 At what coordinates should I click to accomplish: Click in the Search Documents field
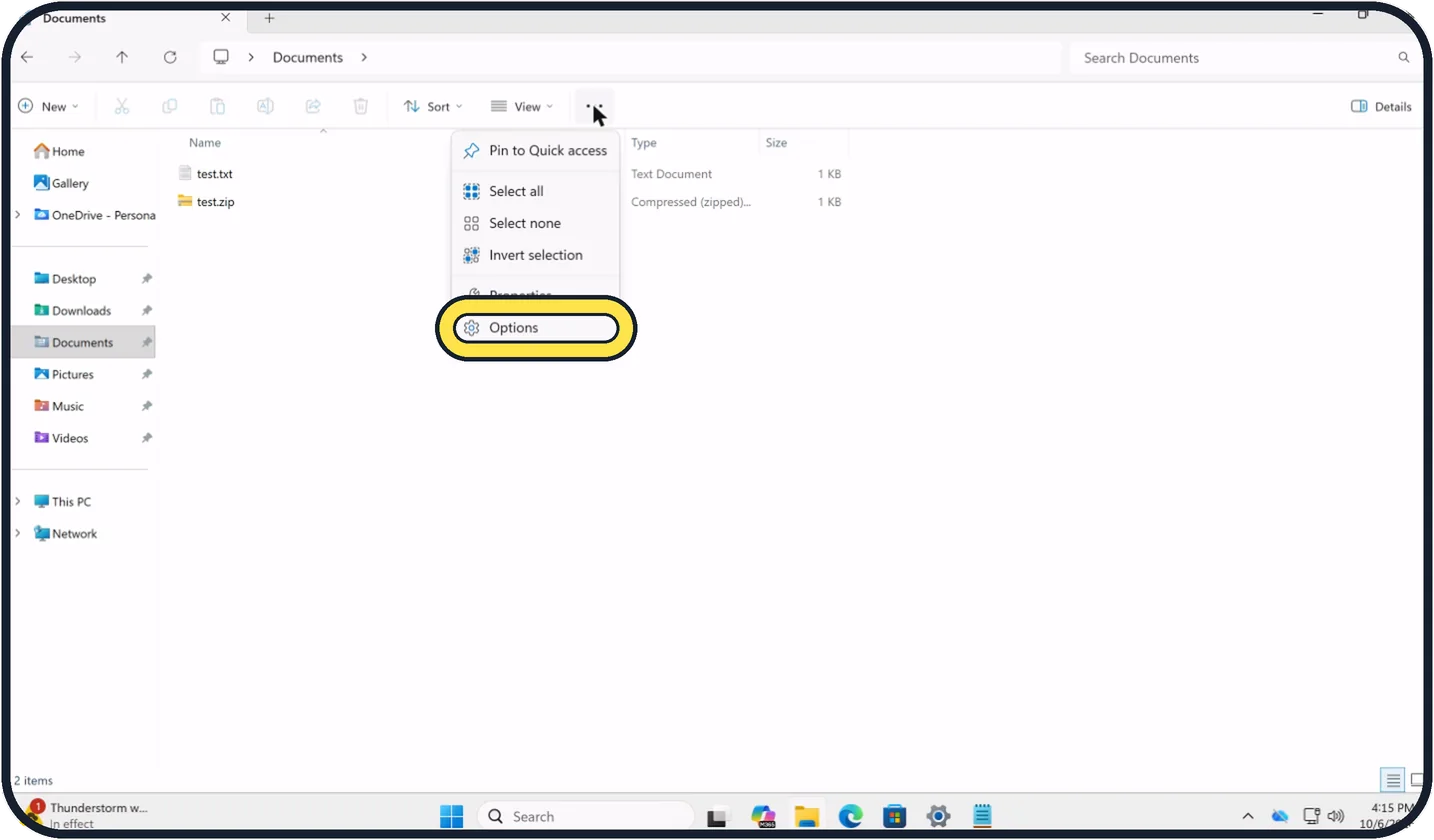(1245, 58)
